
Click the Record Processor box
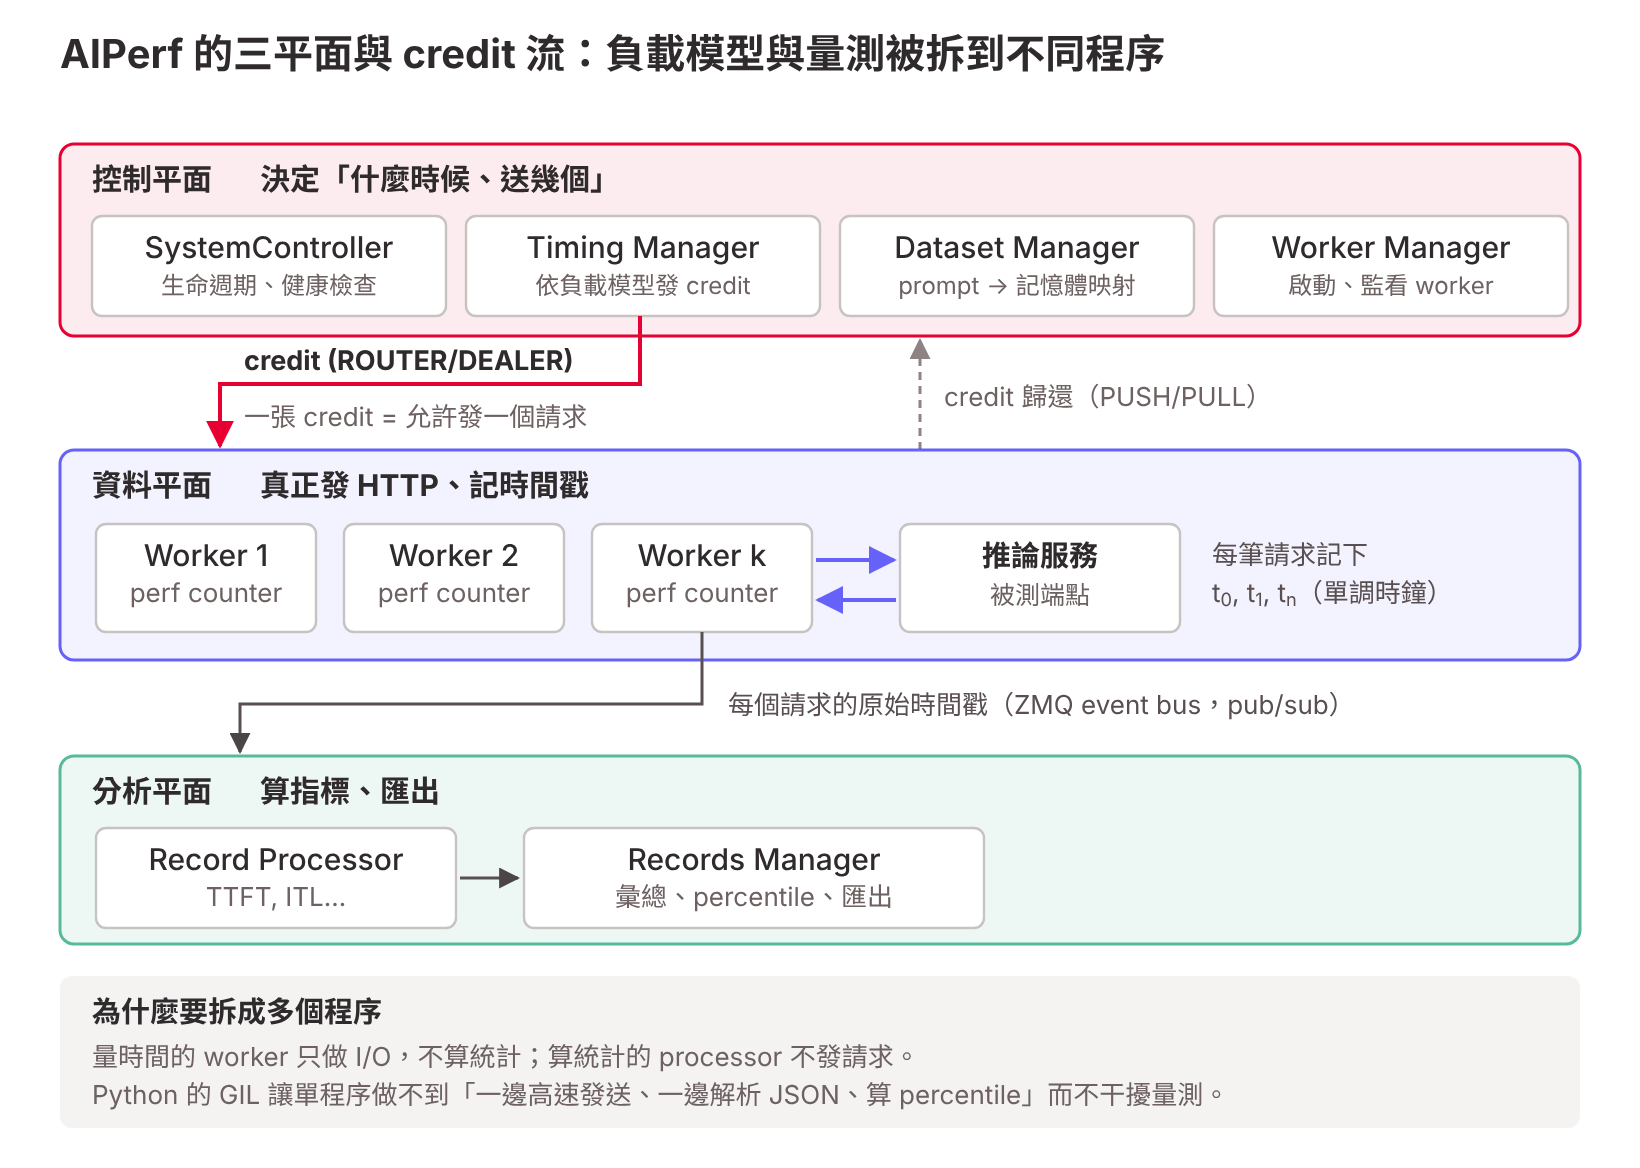[276, 878]
